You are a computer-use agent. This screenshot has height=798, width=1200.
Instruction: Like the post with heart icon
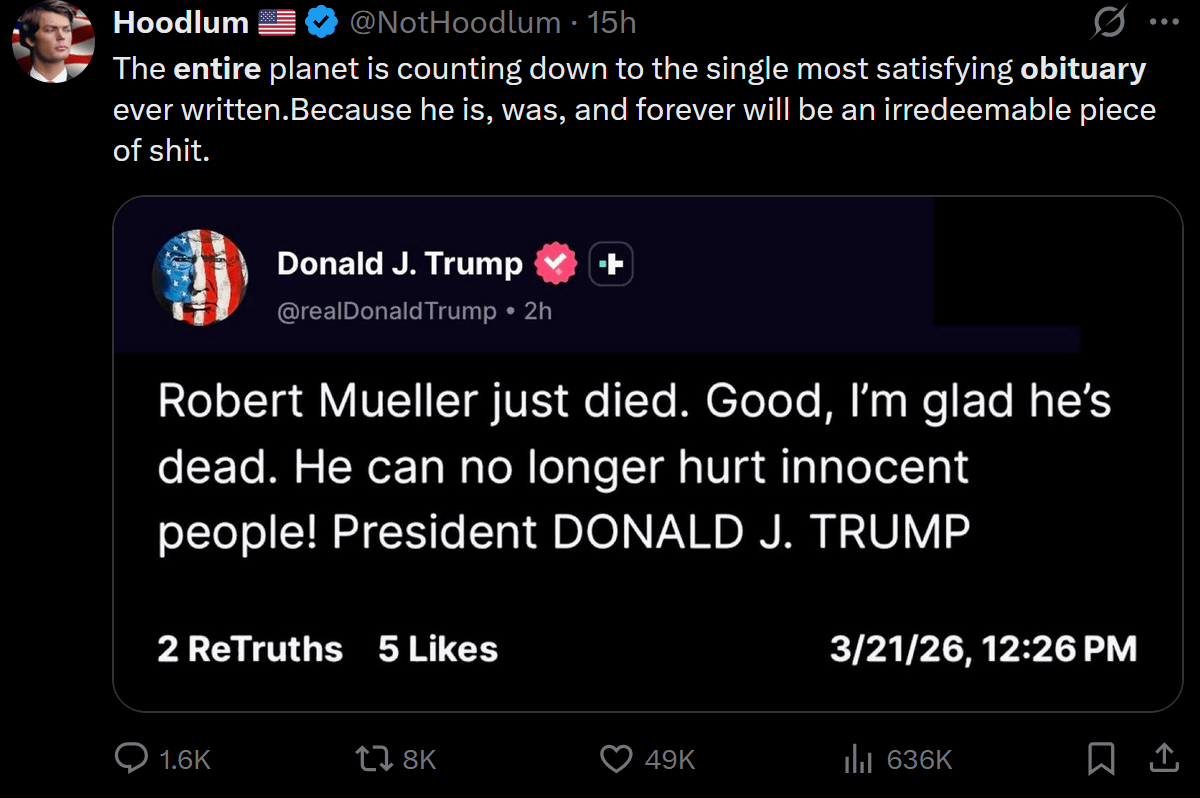[615, 759]
